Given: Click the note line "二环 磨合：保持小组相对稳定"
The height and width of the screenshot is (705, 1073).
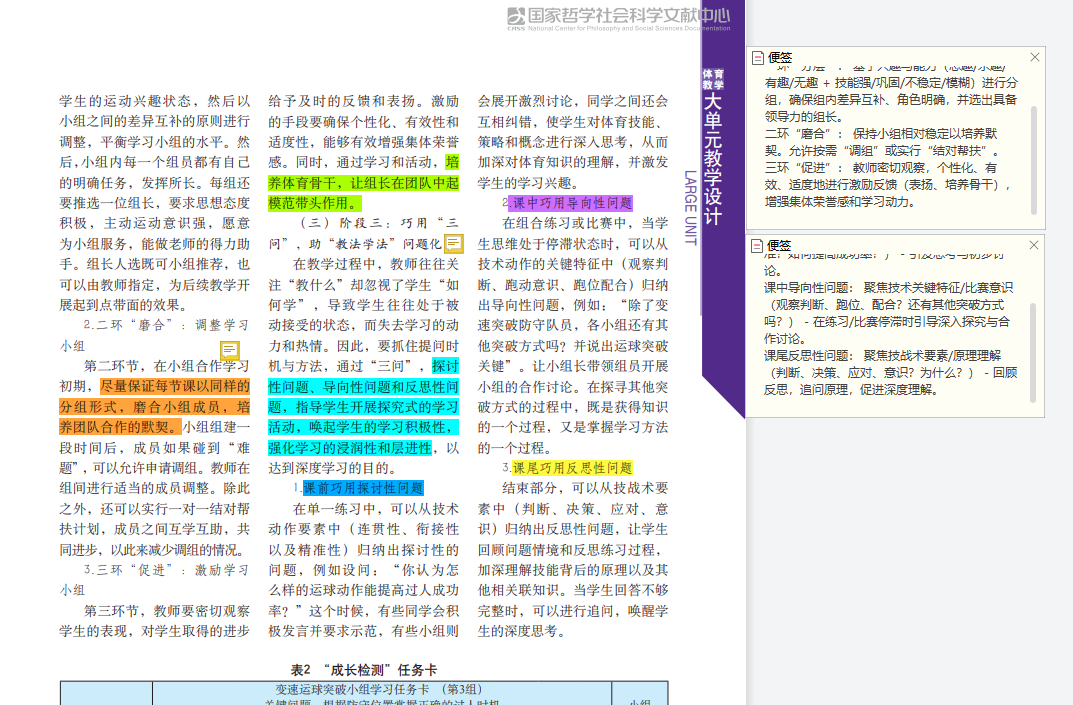Looking at the screenshot, I should click(x=881, y=133).
